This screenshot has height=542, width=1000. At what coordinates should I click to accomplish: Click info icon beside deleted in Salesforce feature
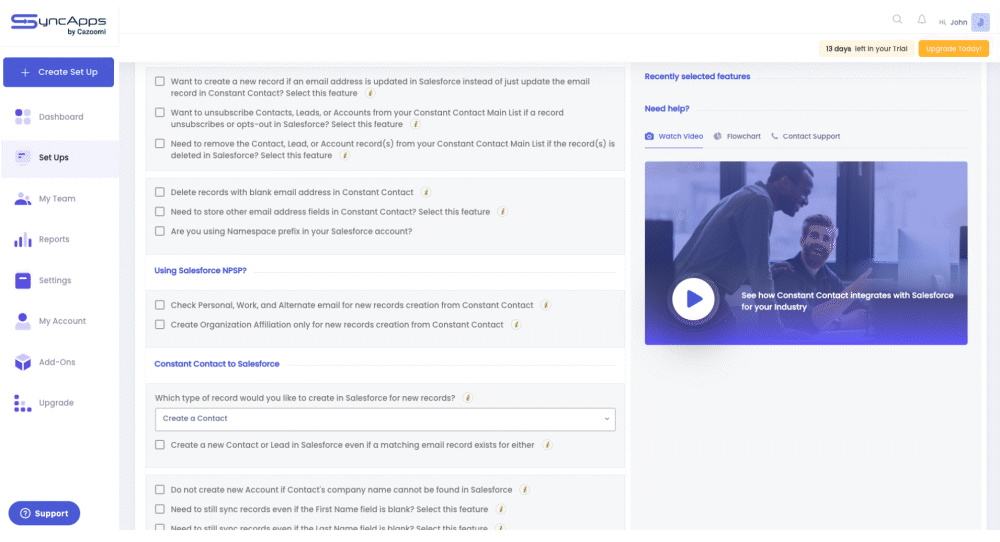point(345,156)
